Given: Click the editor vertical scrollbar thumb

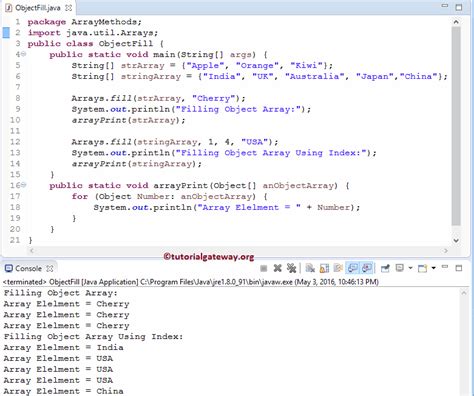Looking at the screenshot, I should [456, 127].
